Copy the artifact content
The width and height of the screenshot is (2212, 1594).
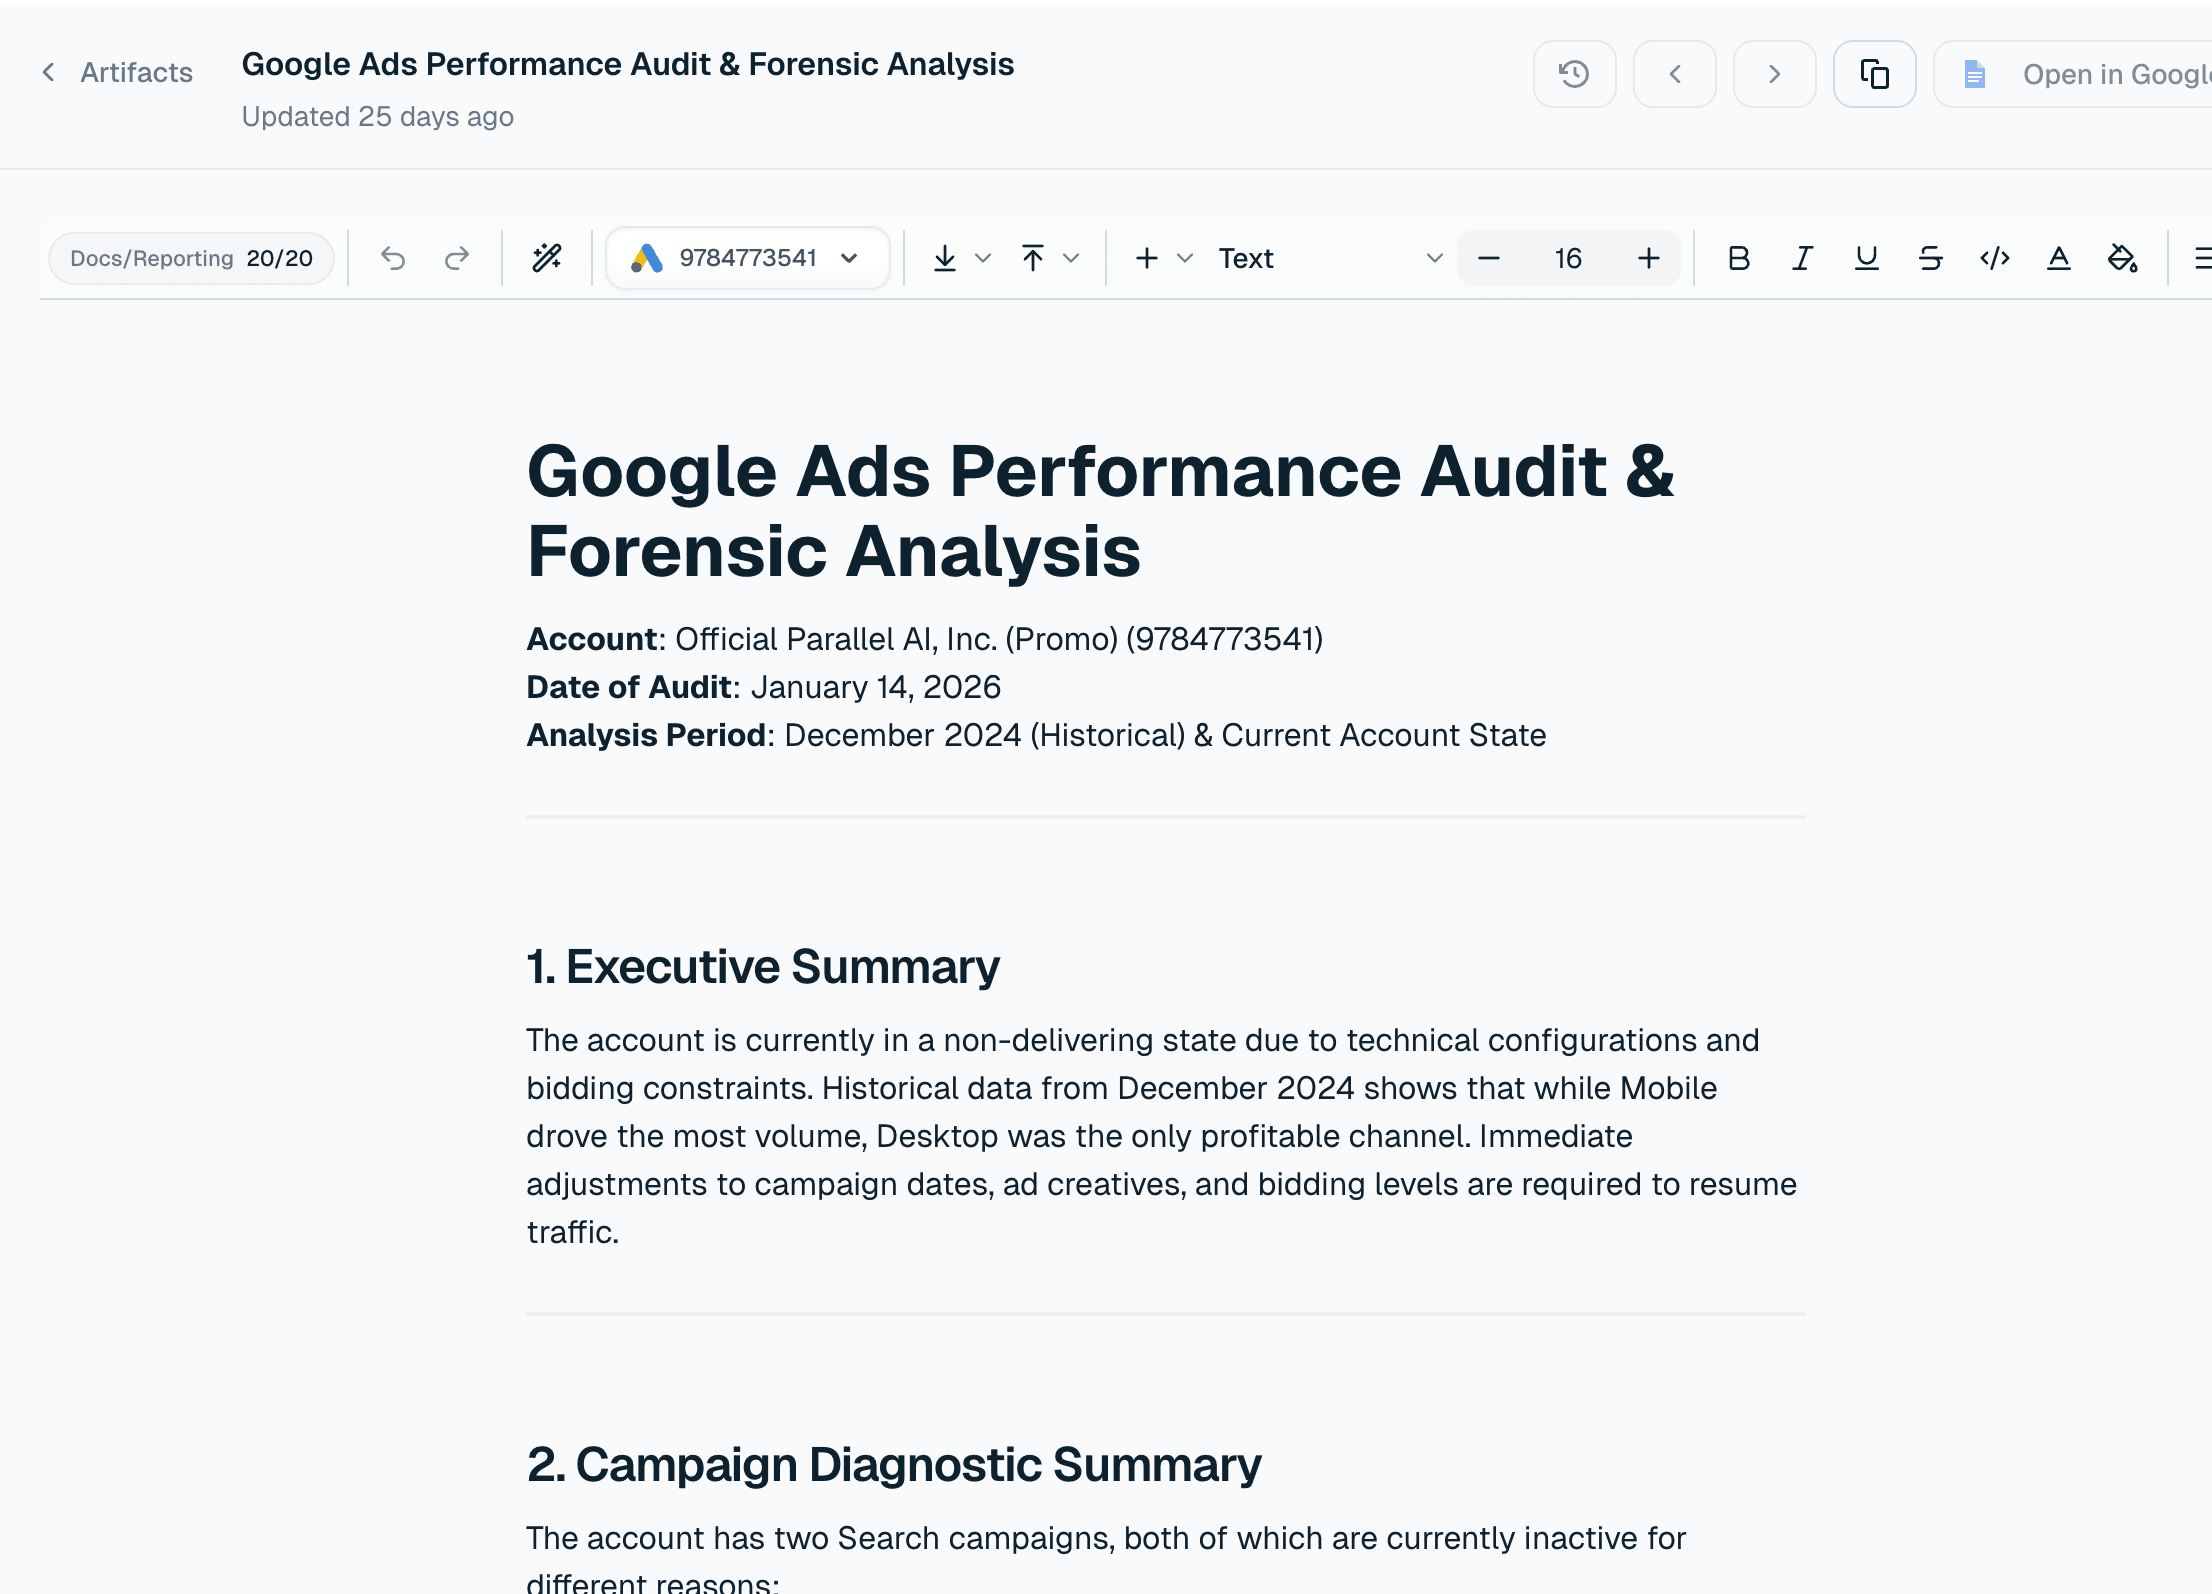point(1875,74)
